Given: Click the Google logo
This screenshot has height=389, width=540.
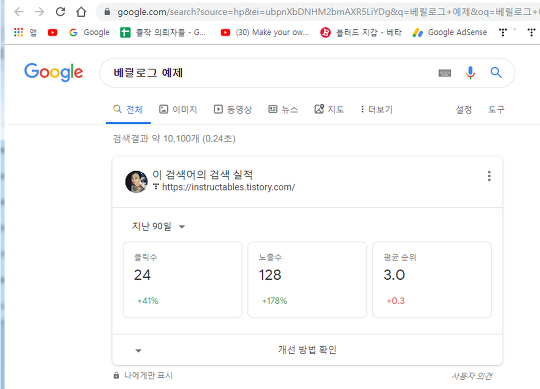Looking at the screenshot, I should pyautogui.click(x=53, y=72).
